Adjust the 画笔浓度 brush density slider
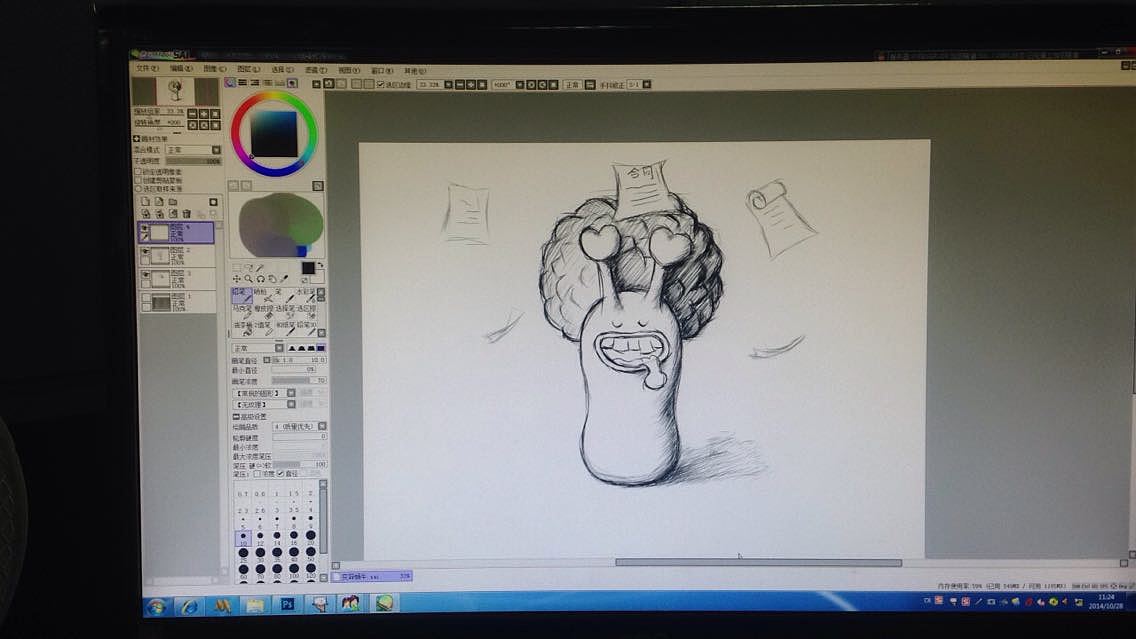 pyautogui.click(x=300, y=380)
